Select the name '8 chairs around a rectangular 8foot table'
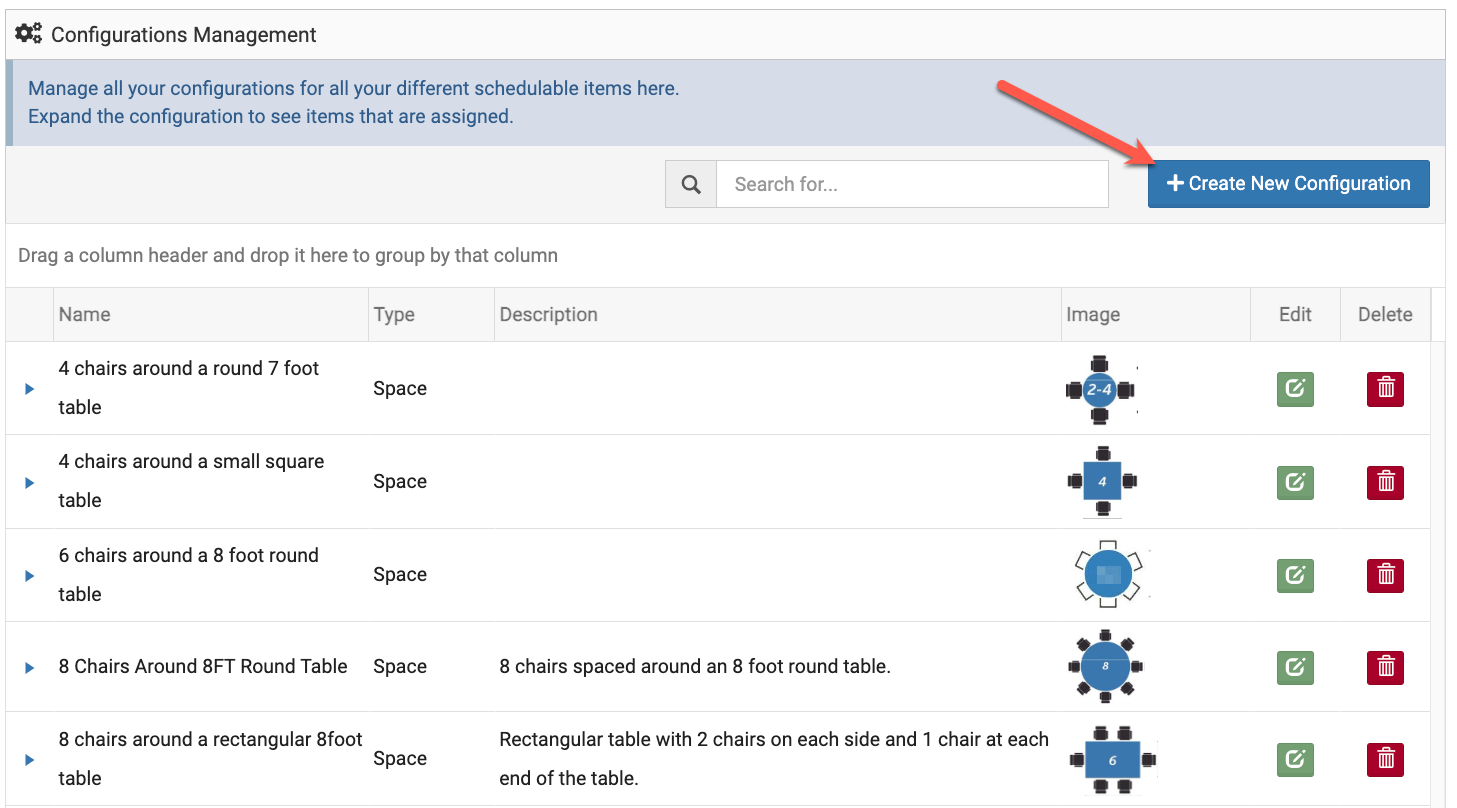 (x=210, y=758)
